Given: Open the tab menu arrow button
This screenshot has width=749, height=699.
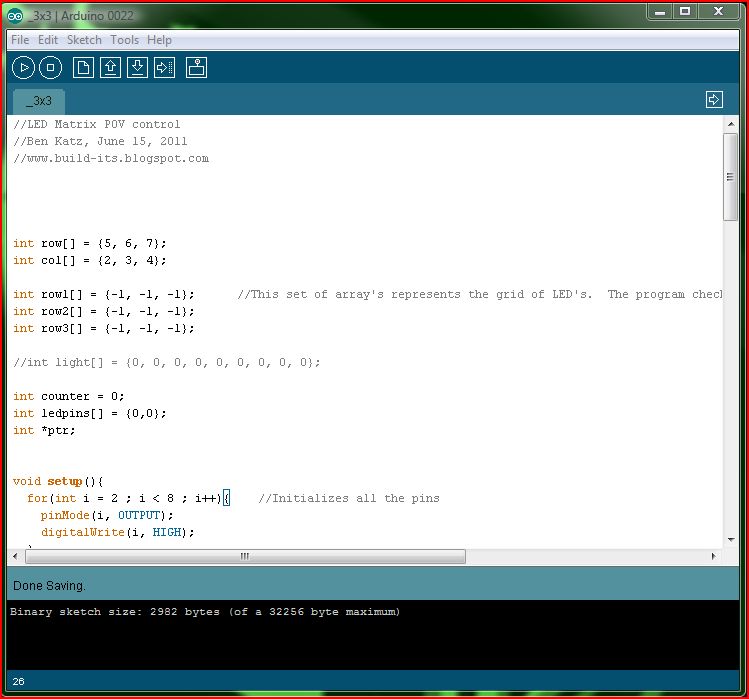Looking at the screenshot, I should tap(714, 99).
